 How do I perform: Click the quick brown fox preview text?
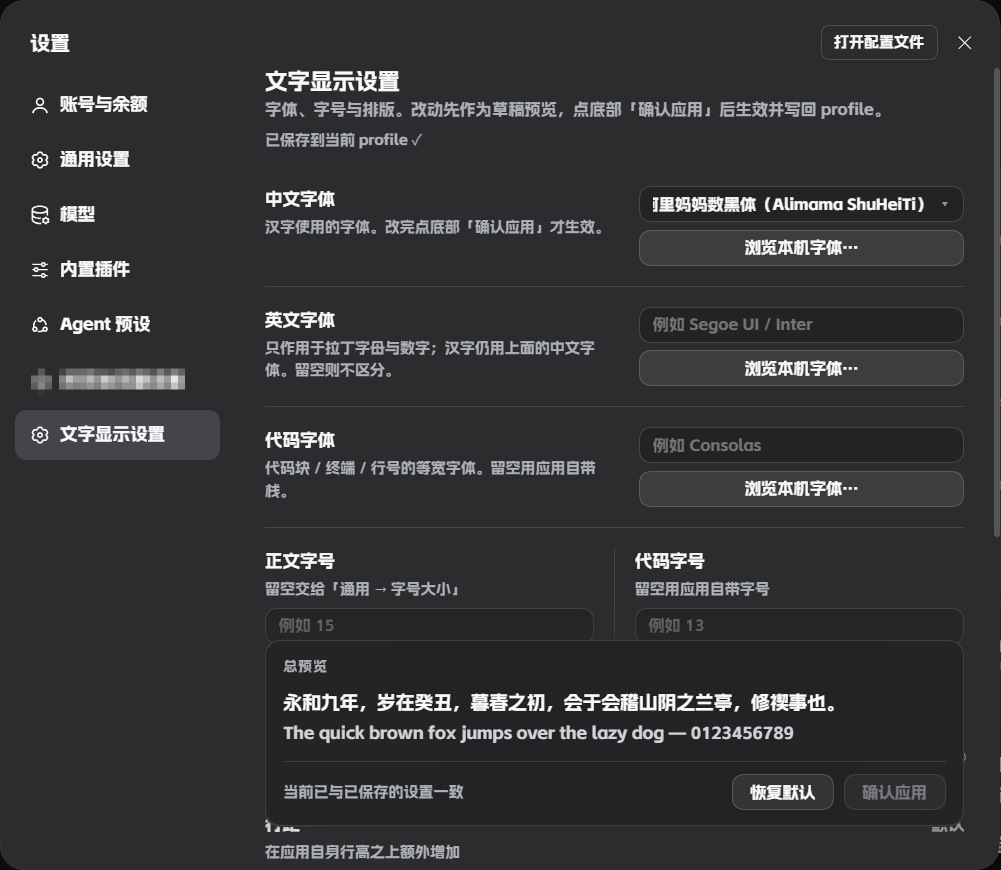(538, 733)
